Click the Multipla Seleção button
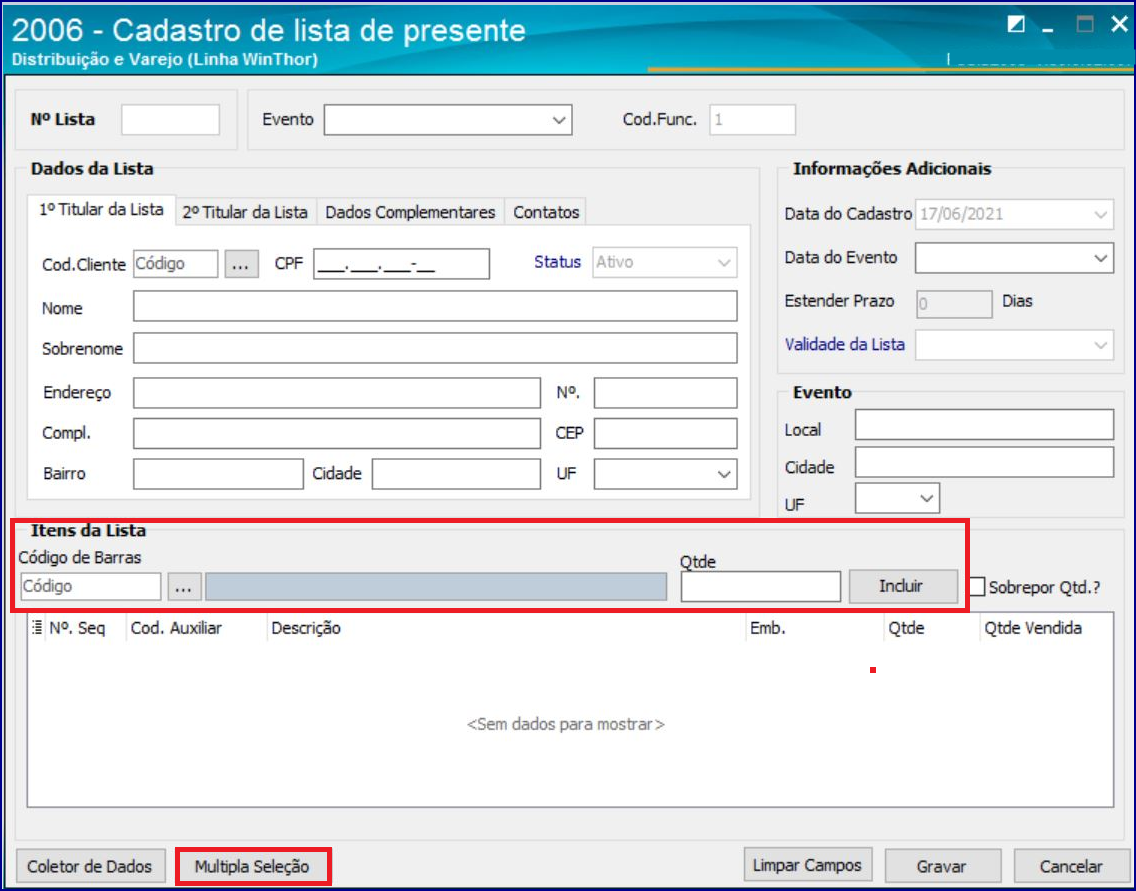 (252, 866)
